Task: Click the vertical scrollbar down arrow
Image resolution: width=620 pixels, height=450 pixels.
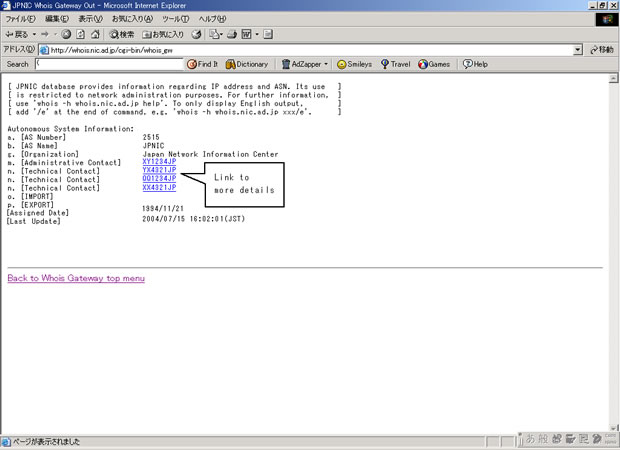Action: [613, 428]
